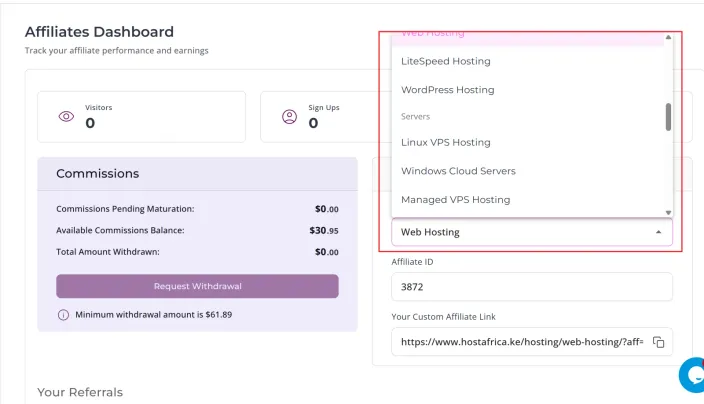Click the Sign Ups user icon

click(290, 117)
